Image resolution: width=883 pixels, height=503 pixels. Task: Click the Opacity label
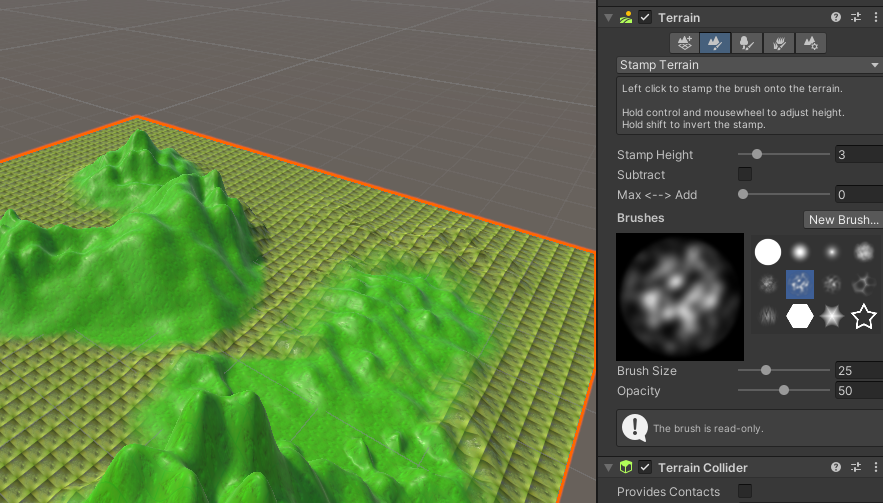pyautogui.click(x=638, y=391)
